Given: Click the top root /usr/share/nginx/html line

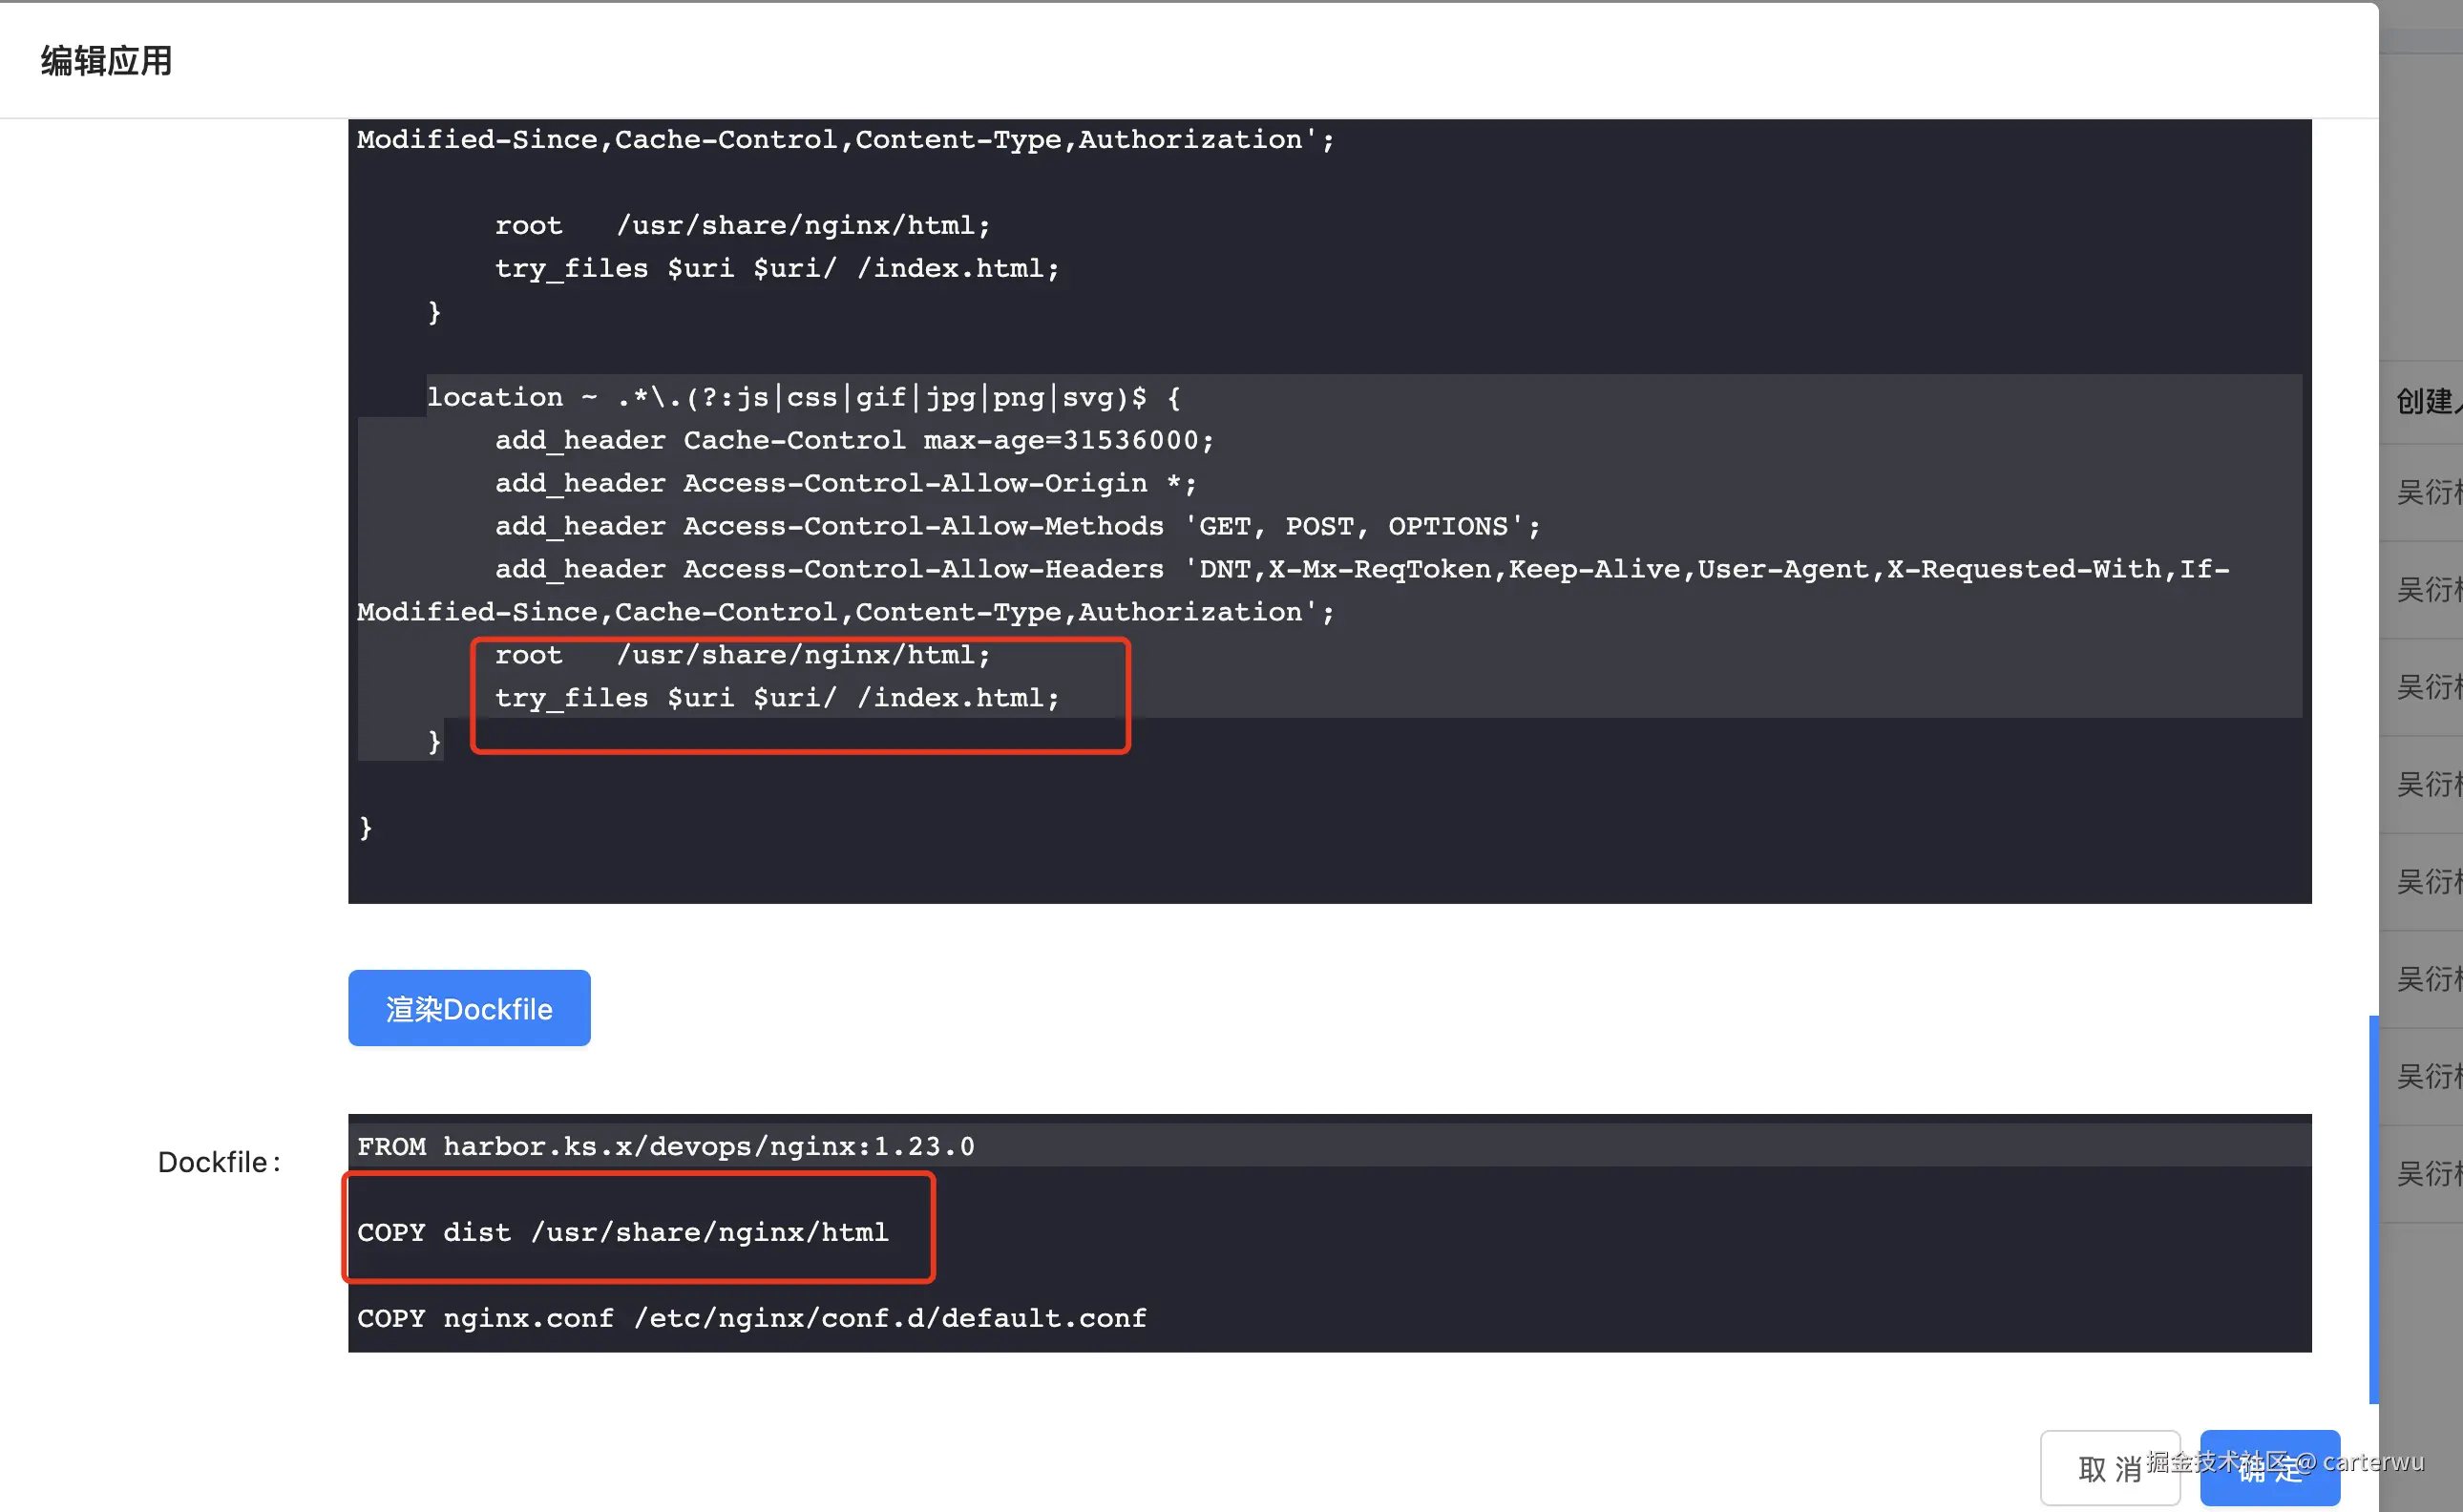Looking at the screenshot, I should click(742, 225).
